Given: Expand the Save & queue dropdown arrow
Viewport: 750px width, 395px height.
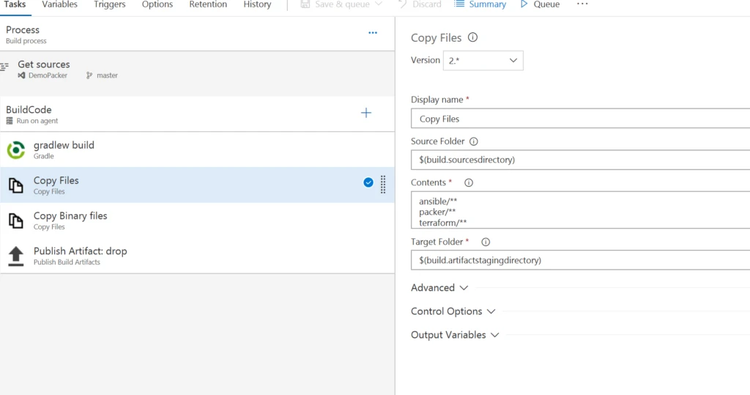Looking at the screenshot, I should coord(378,4).
